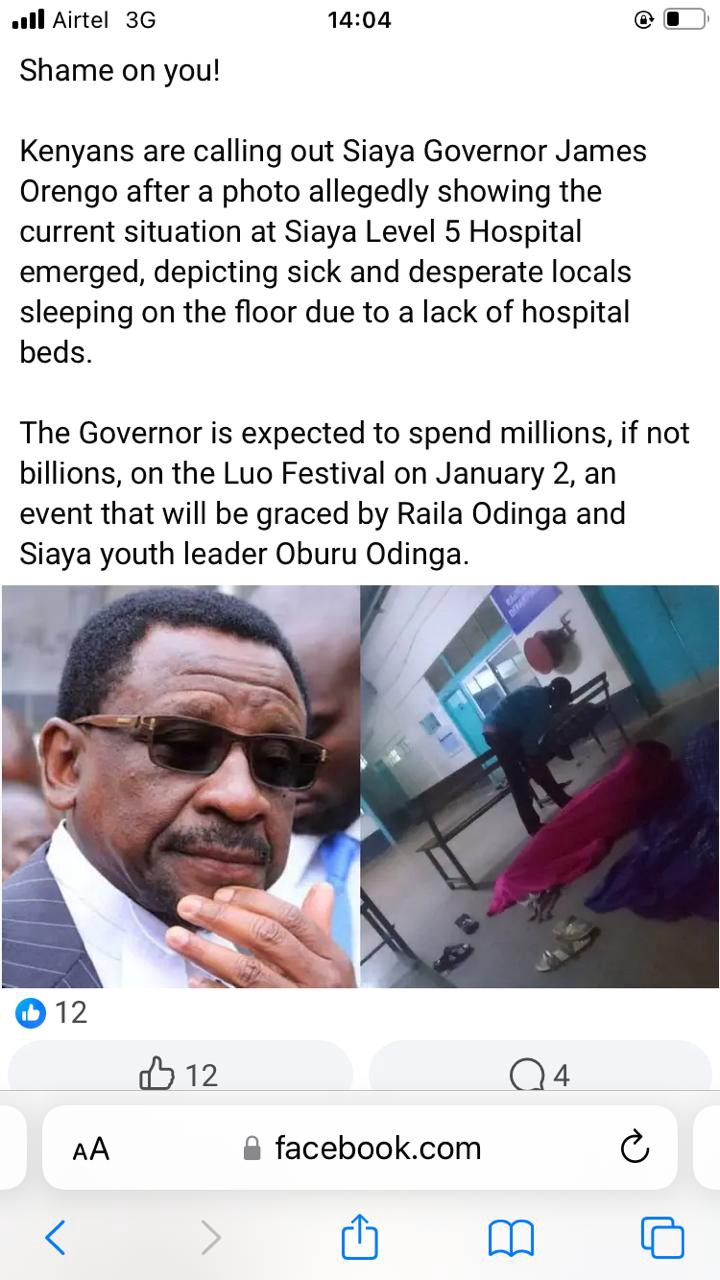Screen dimensions: 720x1280
Task: Tap the padlock icon beside facebook.com
Action: point(253,1148)
